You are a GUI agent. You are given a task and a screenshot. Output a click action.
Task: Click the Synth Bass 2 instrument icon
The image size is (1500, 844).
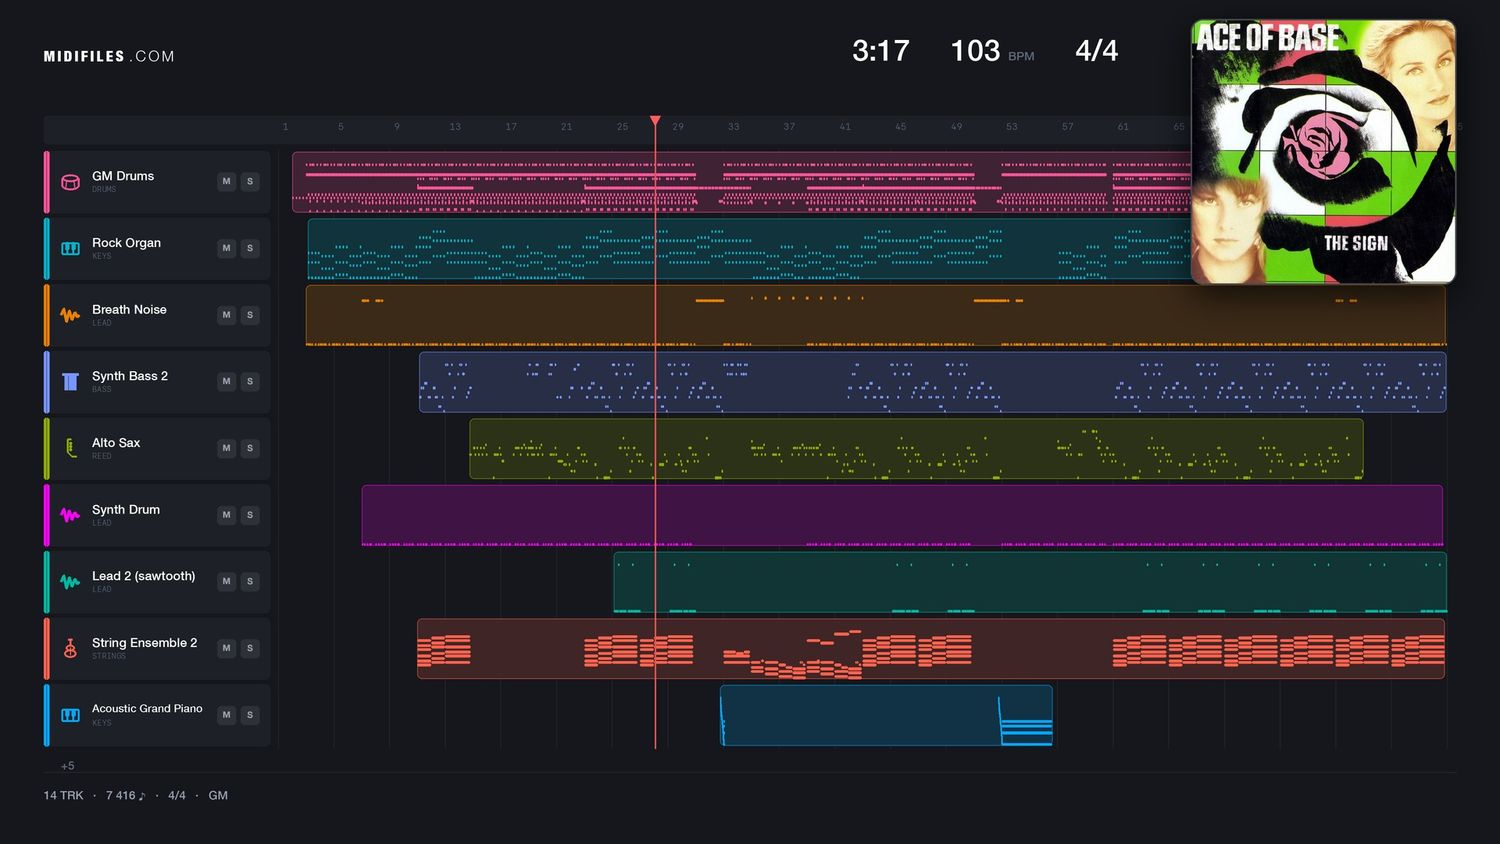coord(70,381)
